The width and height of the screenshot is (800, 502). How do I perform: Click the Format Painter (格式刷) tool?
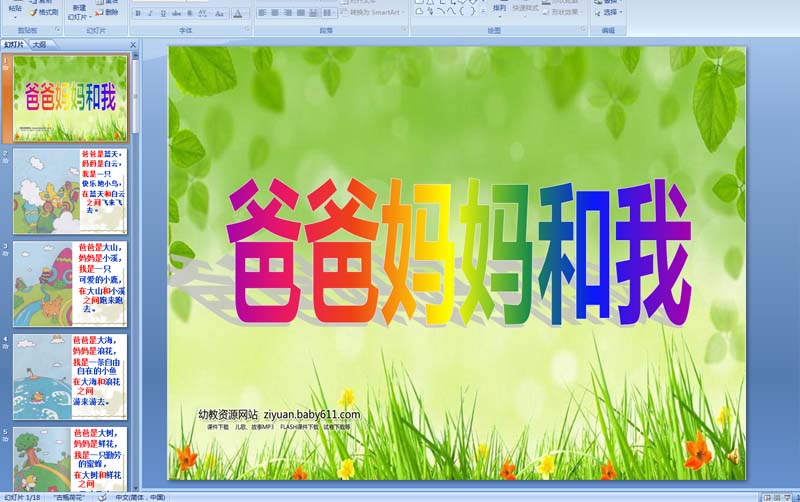click(45, 12)
